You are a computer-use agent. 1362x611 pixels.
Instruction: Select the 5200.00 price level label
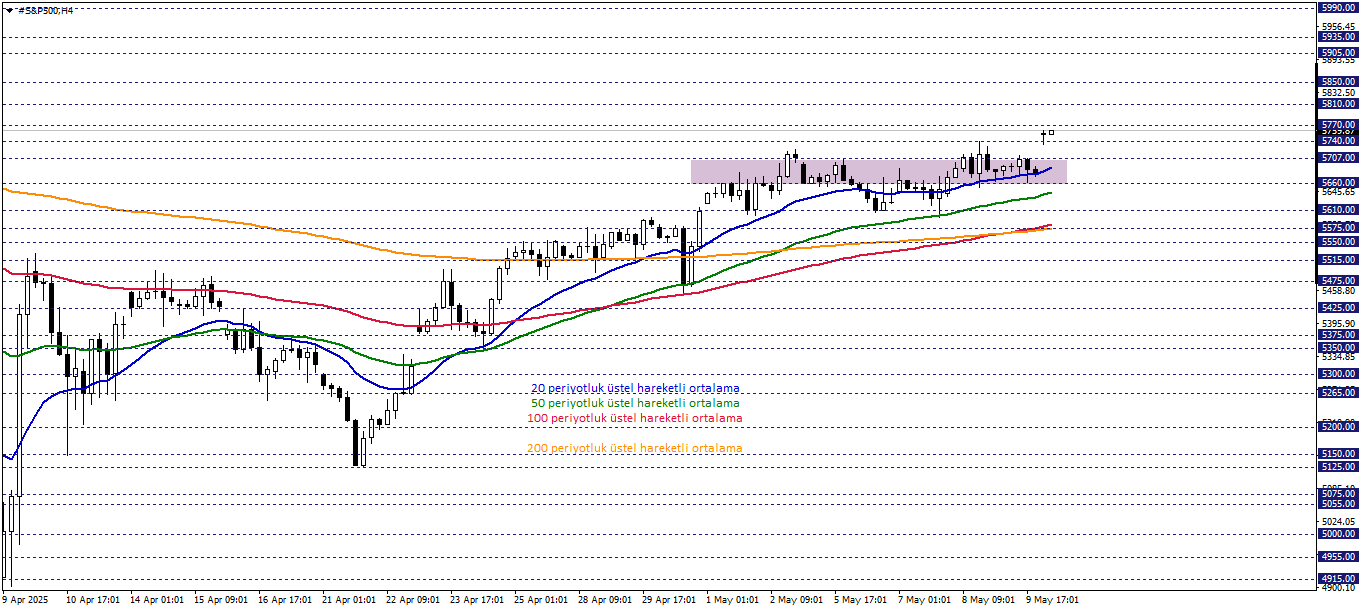coord(1338,427)
